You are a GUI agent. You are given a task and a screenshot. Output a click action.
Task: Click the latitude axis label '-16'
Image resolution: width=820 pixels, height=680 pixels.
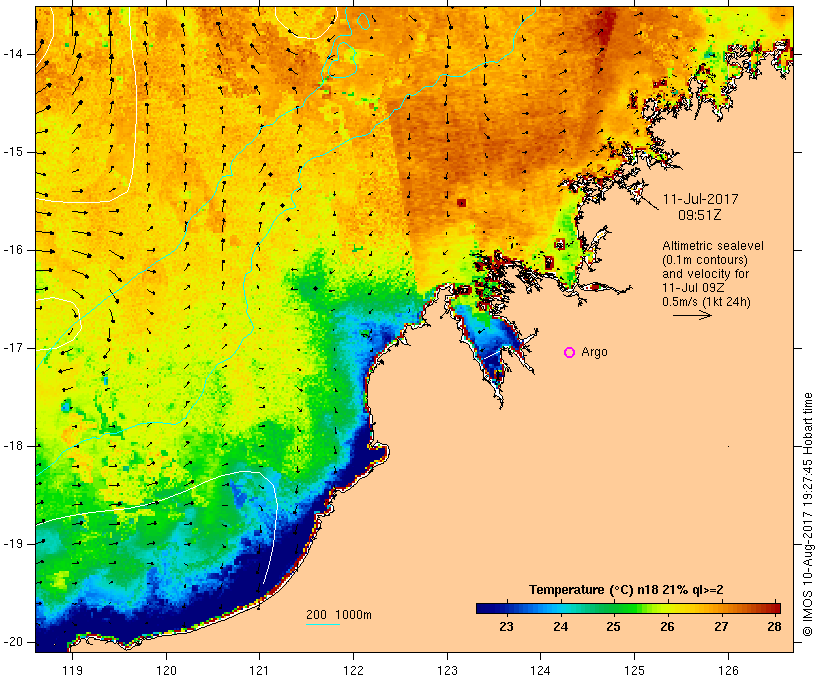click(x=13, y=250)
